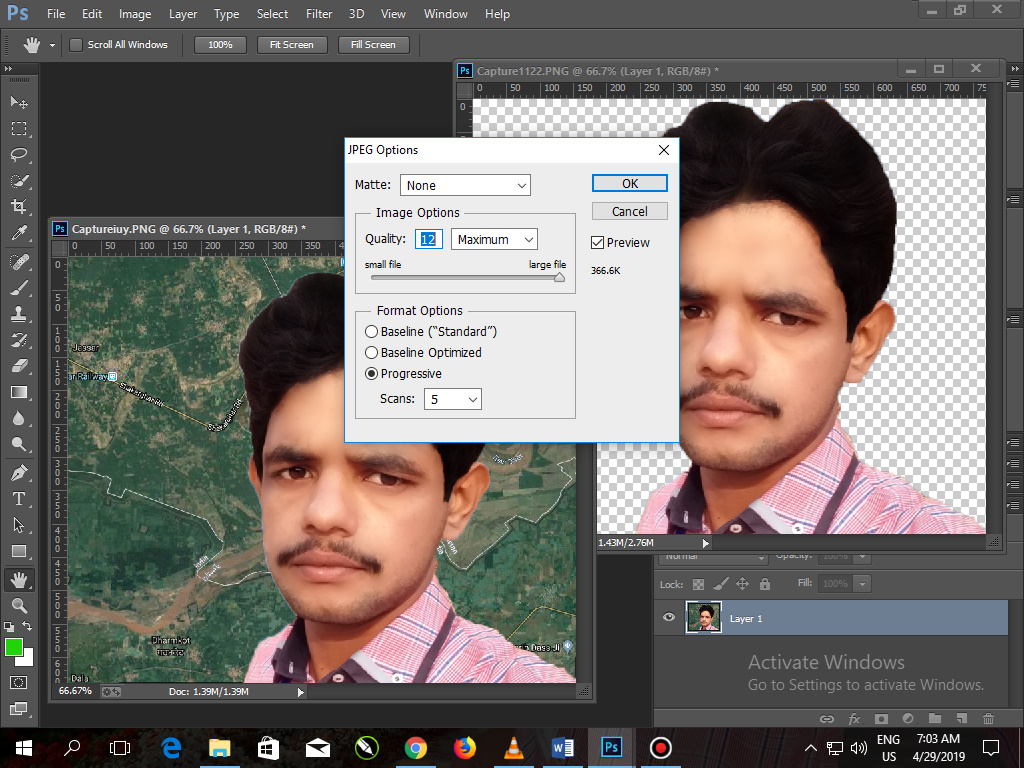
Task: Select Baseline Optimized format option
Action: (x=372, y=353)
